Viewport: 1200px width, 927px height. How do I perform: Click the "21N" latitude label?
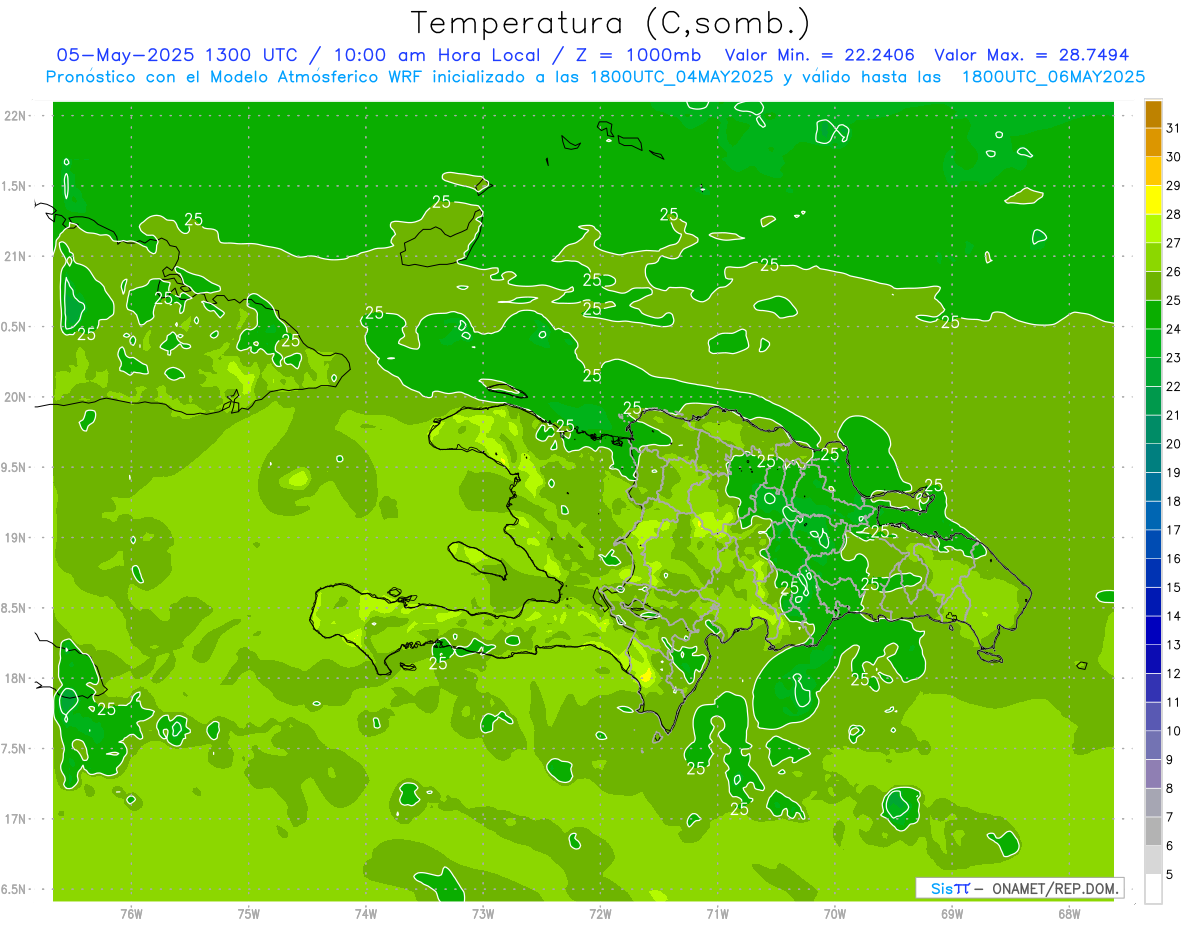(16, 256)
